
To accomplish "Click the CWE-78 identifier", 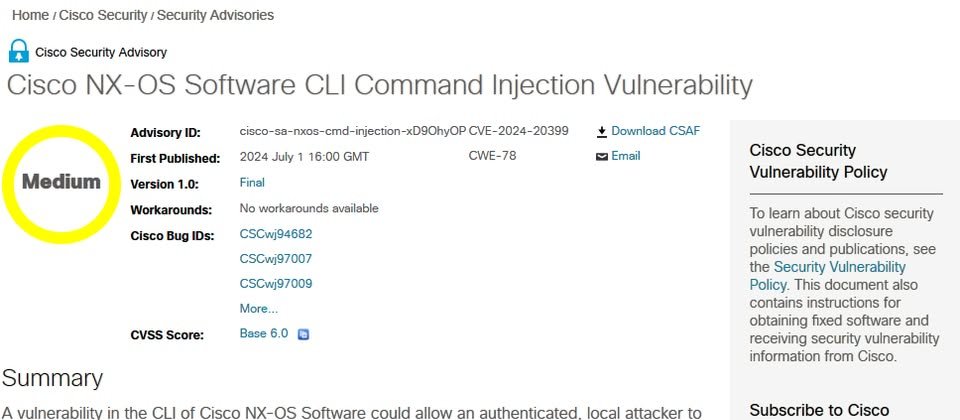I will pyautogui.click(x=492, y=156).
